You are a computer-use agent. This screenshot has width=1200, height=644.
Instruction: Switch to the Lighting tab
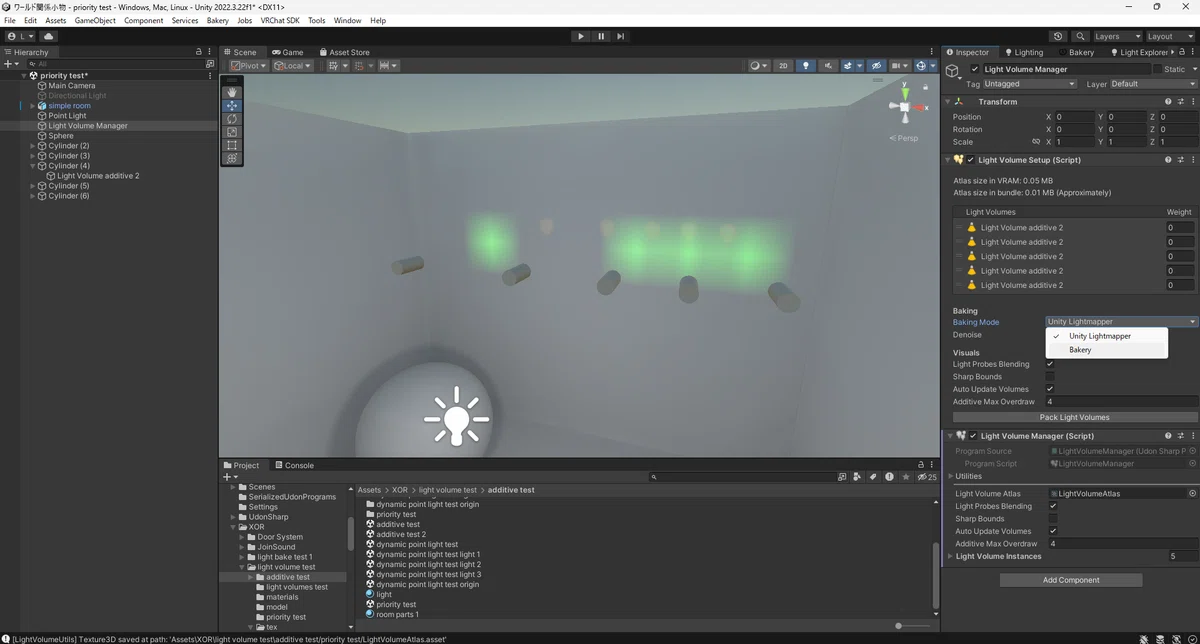1023,52
